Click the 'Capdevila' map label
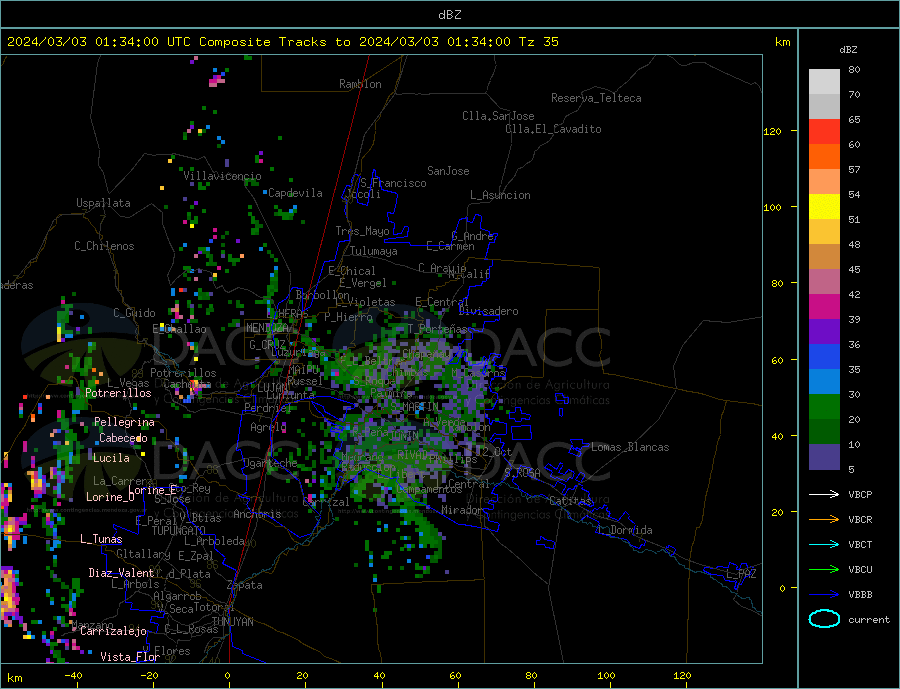900x689 pixels. pyautogui.click(x=295, y=193)
